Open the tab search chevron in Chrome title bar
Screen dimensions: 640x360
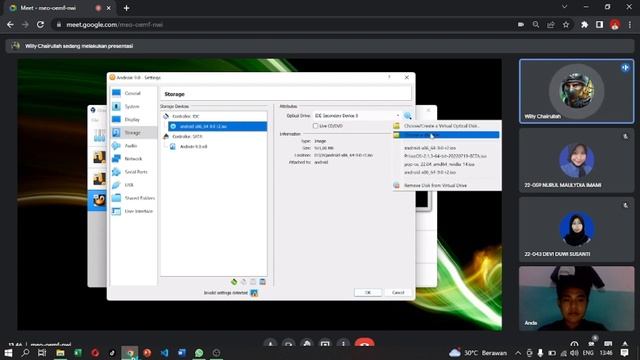tap(564, 7)
